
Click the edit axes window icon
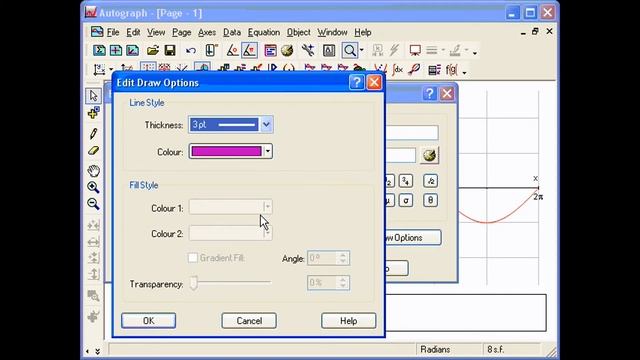[x=270, y=51]
